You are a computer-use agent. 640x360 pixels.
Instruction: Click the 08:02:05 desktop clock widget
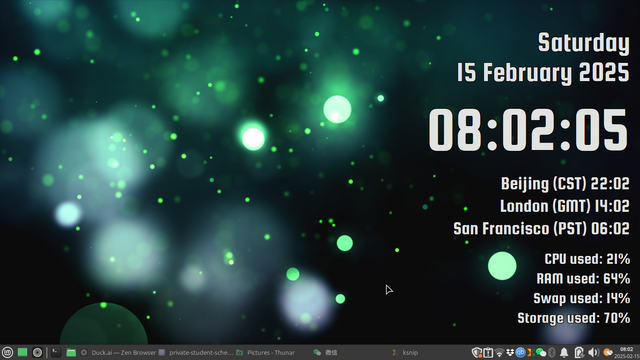[528, 131]
